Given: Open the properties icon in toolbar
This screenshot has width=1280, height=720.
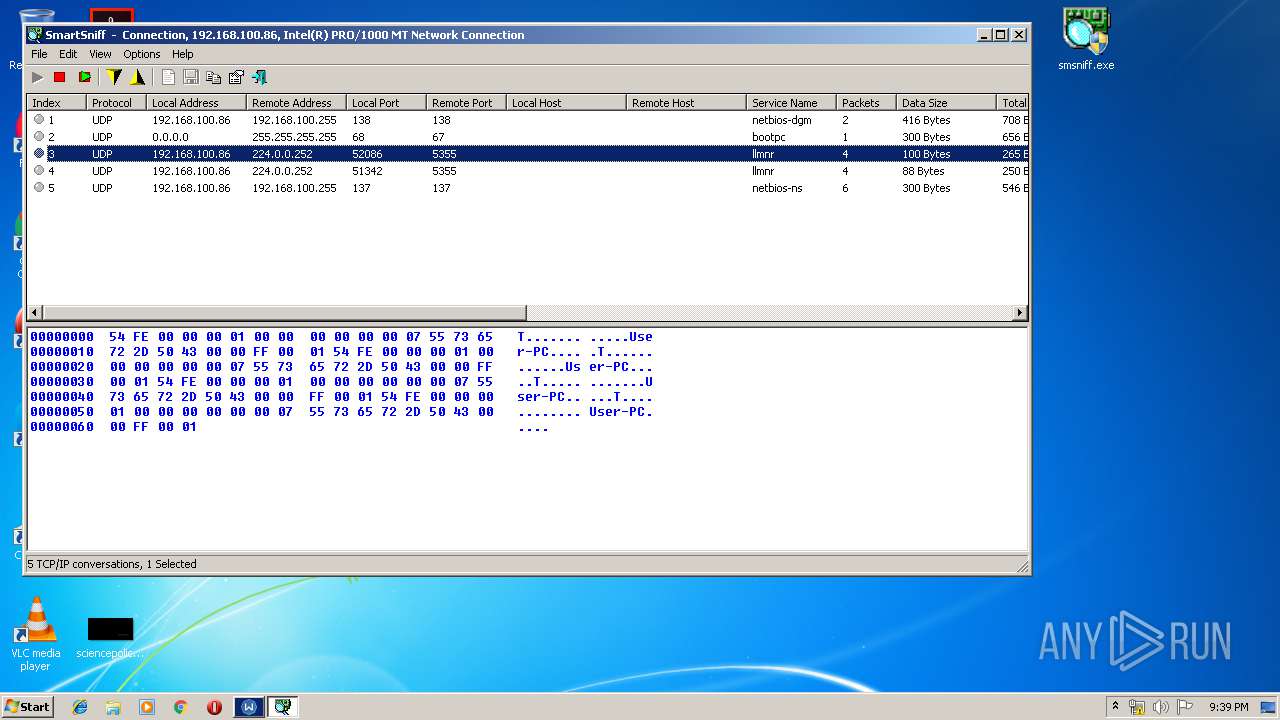Looking at the screenshot, I should pos(236,77).
